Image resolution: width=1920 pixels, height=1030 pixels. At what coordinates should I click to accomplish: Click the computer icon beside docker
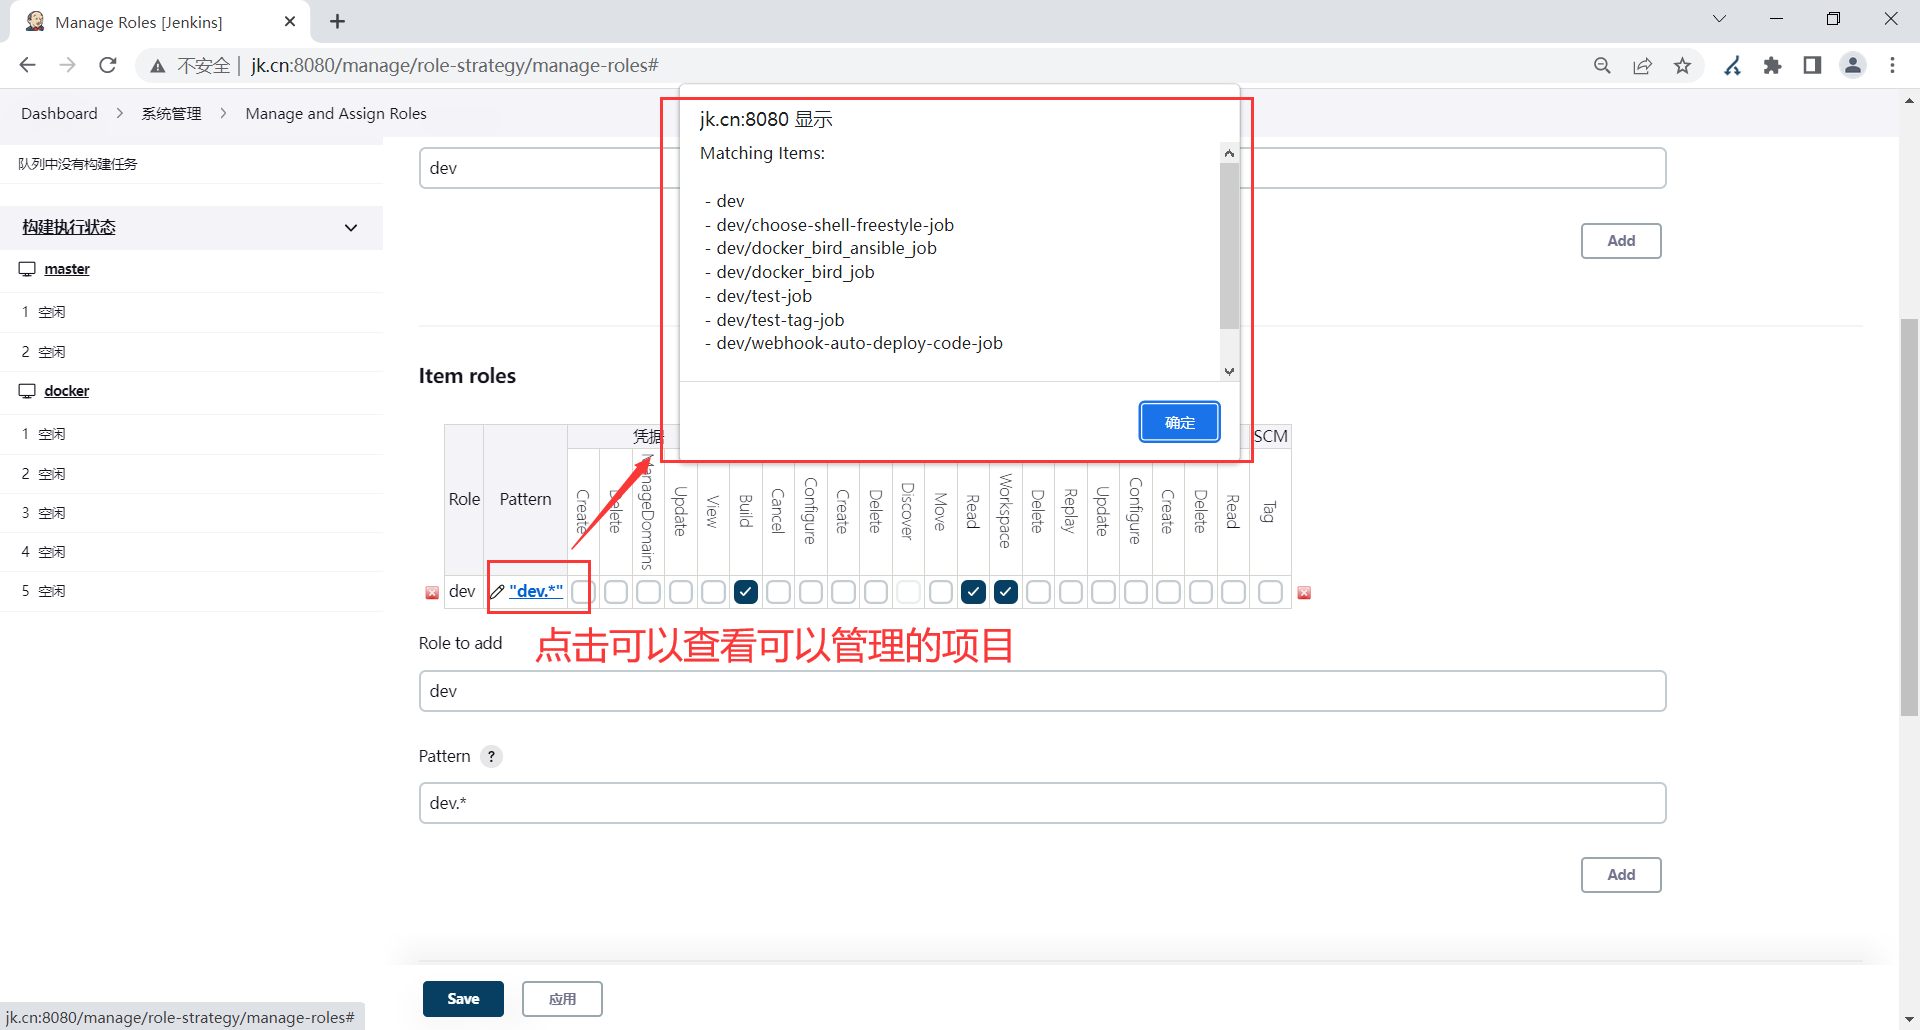tap(27, 391)
